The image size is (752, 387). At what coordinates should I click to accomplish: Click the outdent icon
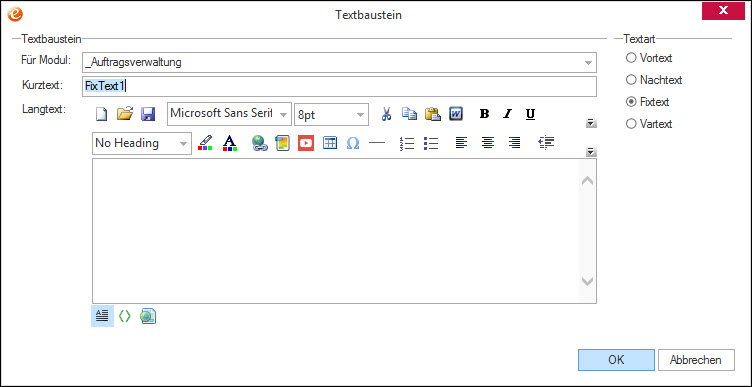(546, 142)
